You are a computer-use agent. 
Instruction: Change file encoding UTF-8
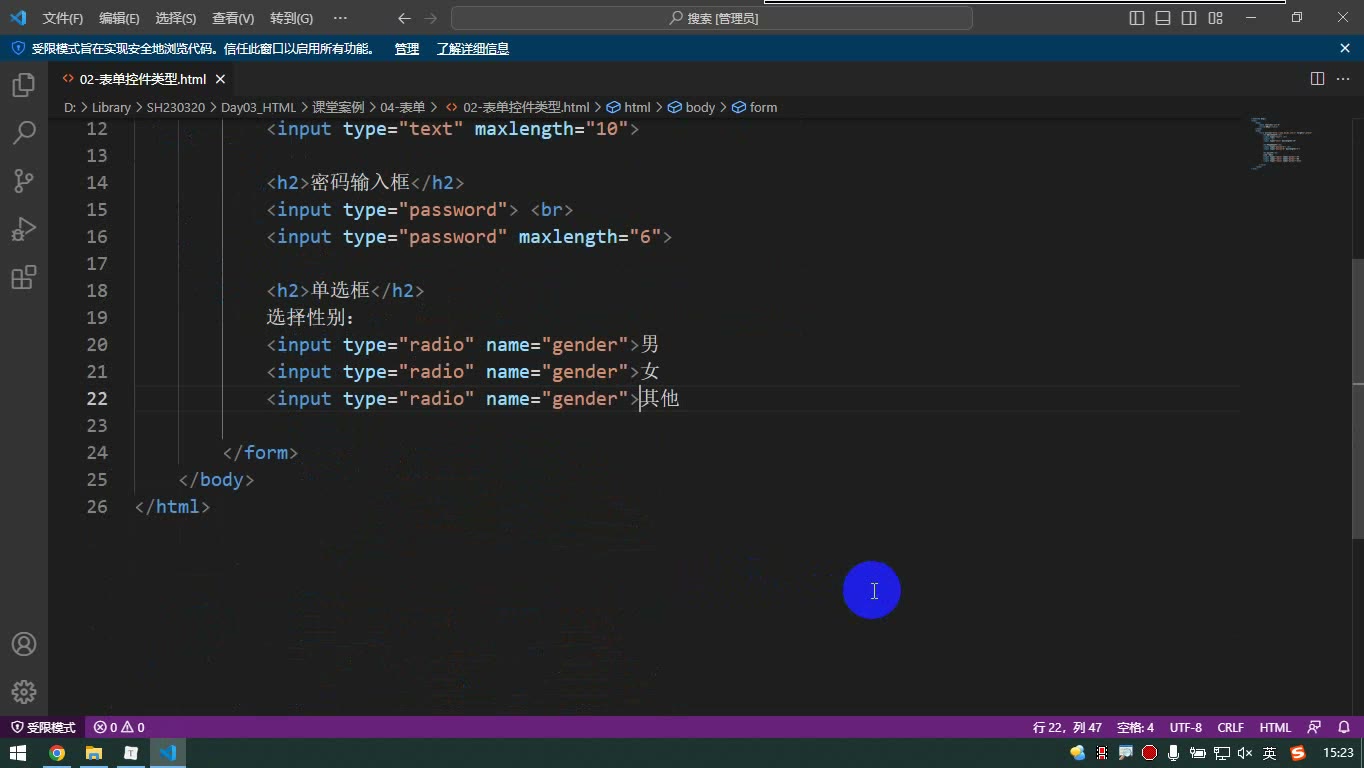[x=1186, y=728]
